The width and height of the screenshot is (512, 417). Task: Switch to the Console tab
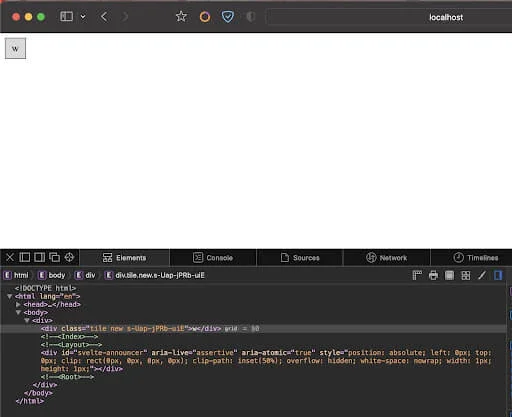point(213,258)
